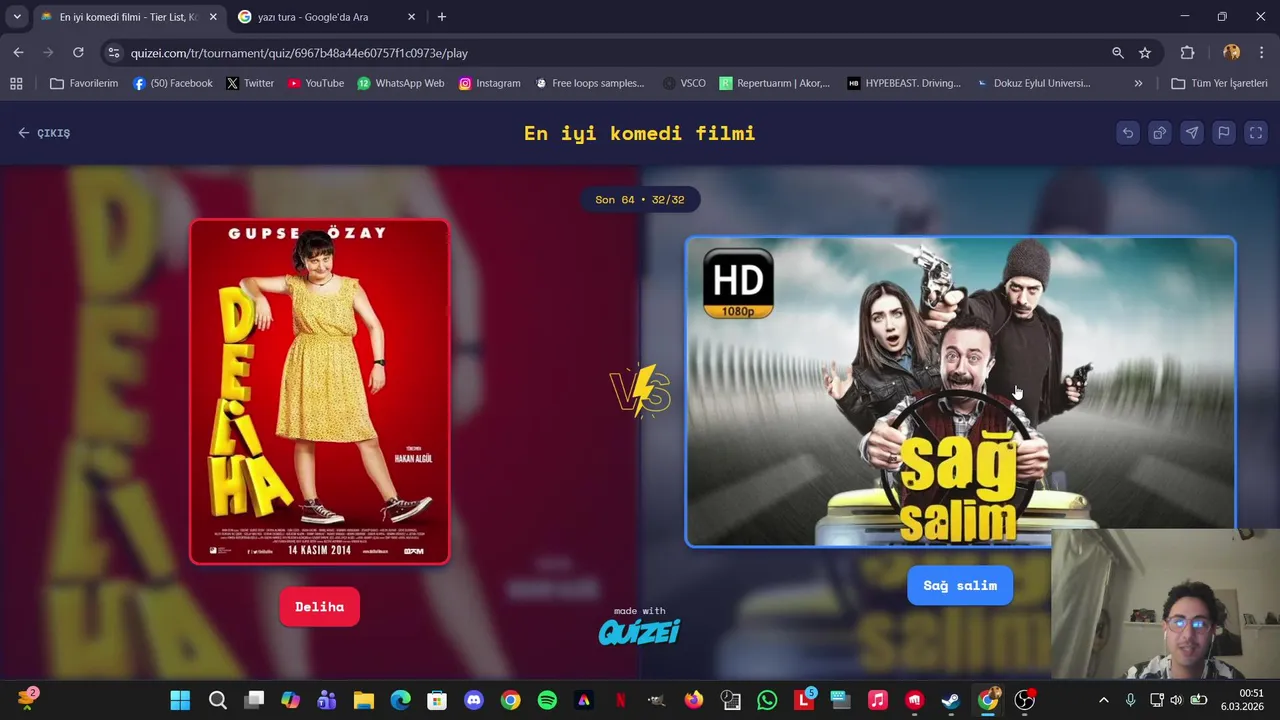Open Microsoft Teams on taskbar

pos(327,700)
